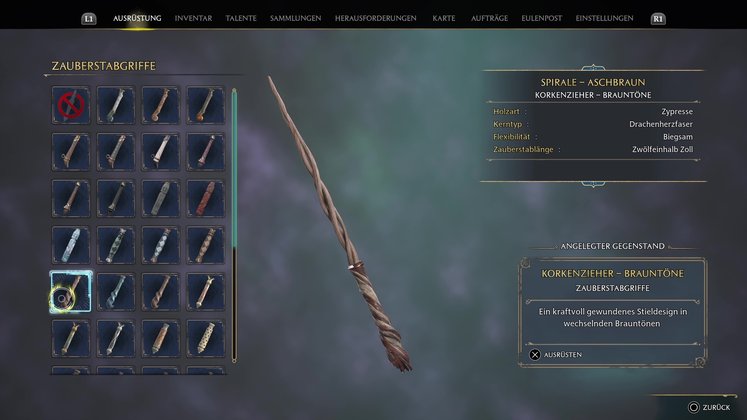747x420 pixels.
Task: Choose the dark red handle in third row
Action: (x=205, y=199)
